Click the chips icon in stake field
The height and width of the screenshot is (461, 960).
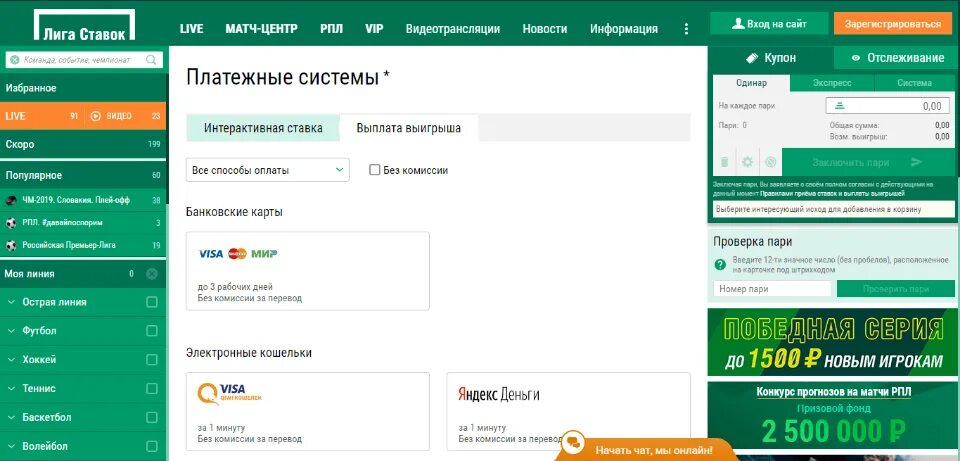(839, 106)
